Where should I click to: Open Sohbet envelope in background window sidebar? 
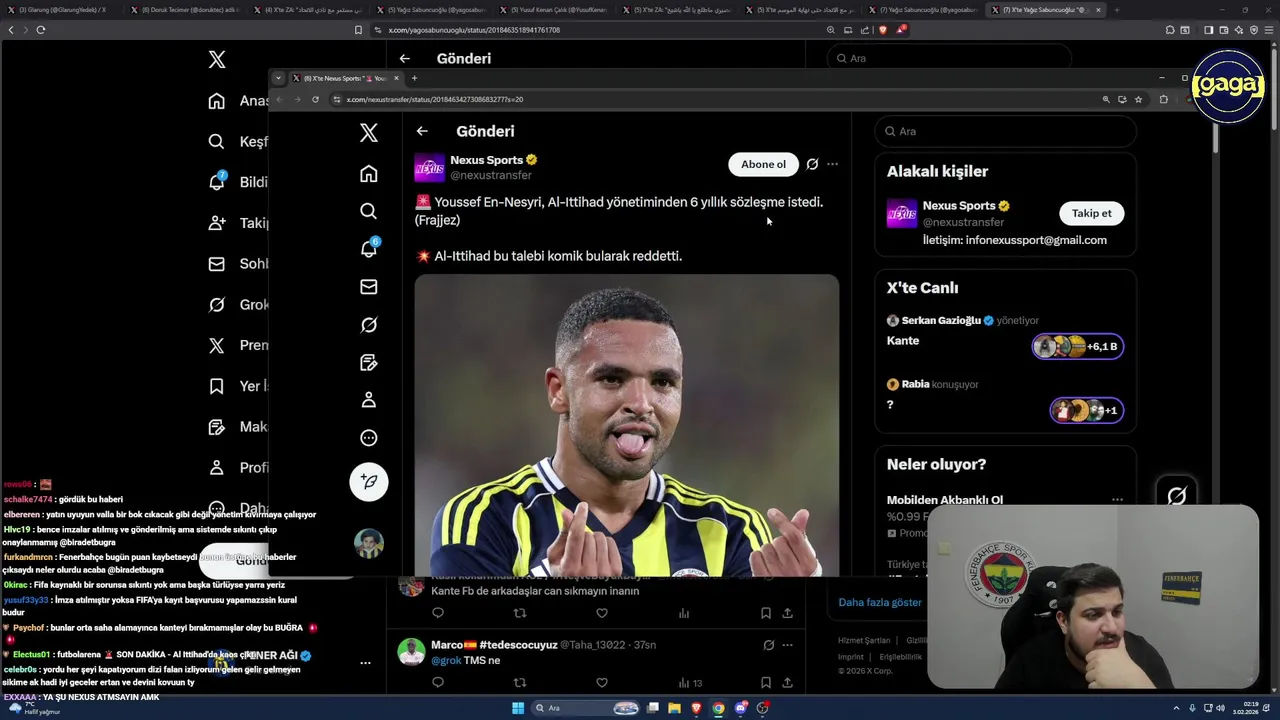pyautogui.click(x=217, y=264)
